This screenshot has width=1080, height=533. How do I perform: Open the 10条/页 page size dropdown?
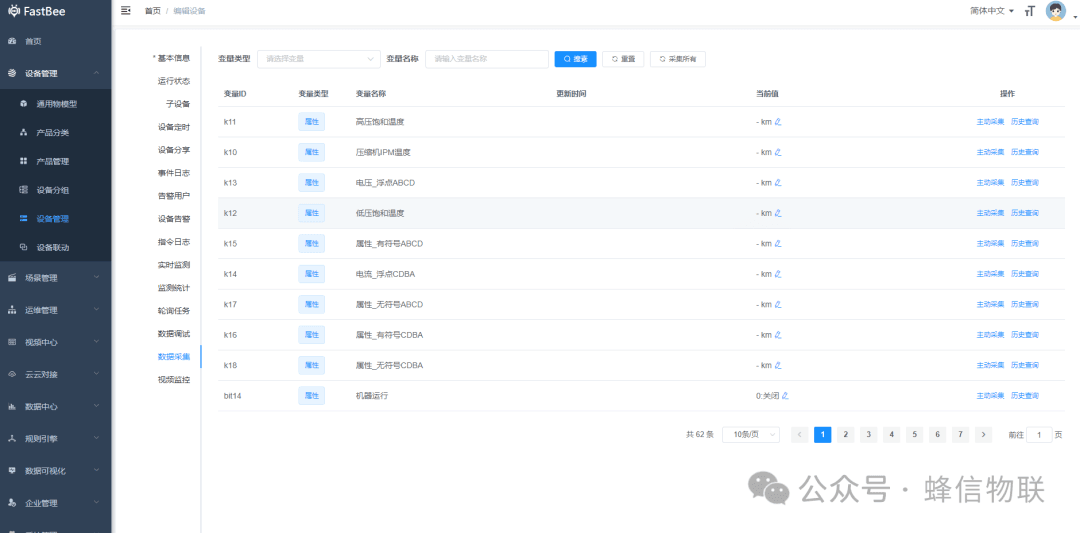(751, 435)
